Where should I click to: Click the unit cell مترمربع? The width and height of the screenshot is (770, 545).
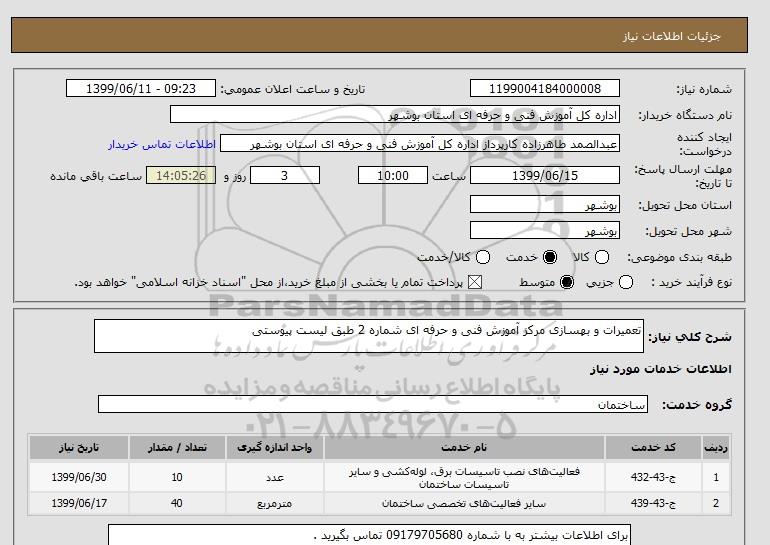275,504
